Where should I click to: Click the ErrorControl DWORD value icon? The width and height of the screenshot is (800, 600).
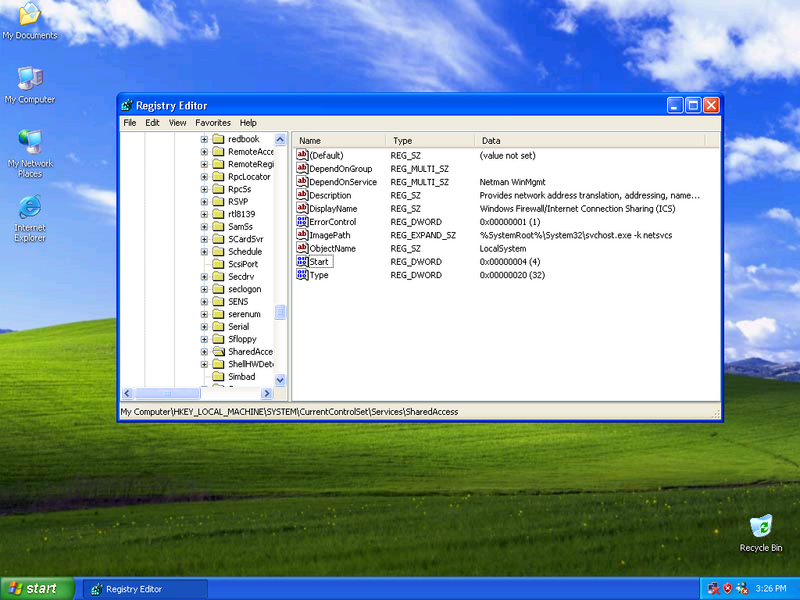click(x=302, y=221)
